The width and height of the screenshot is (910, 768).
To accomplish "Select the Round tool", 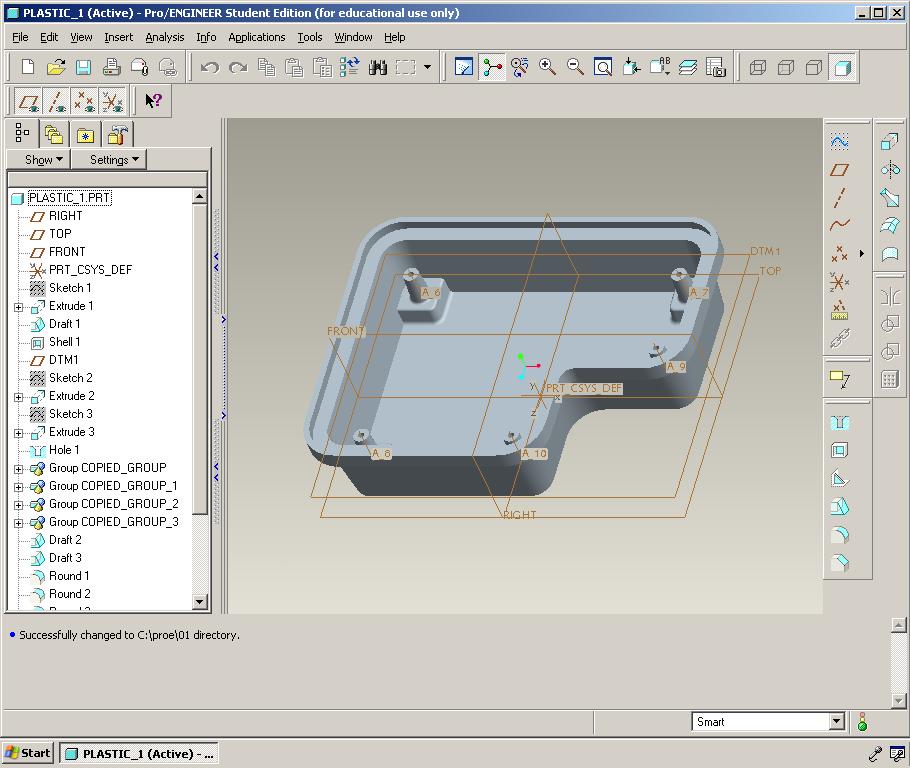I will 840,535.
